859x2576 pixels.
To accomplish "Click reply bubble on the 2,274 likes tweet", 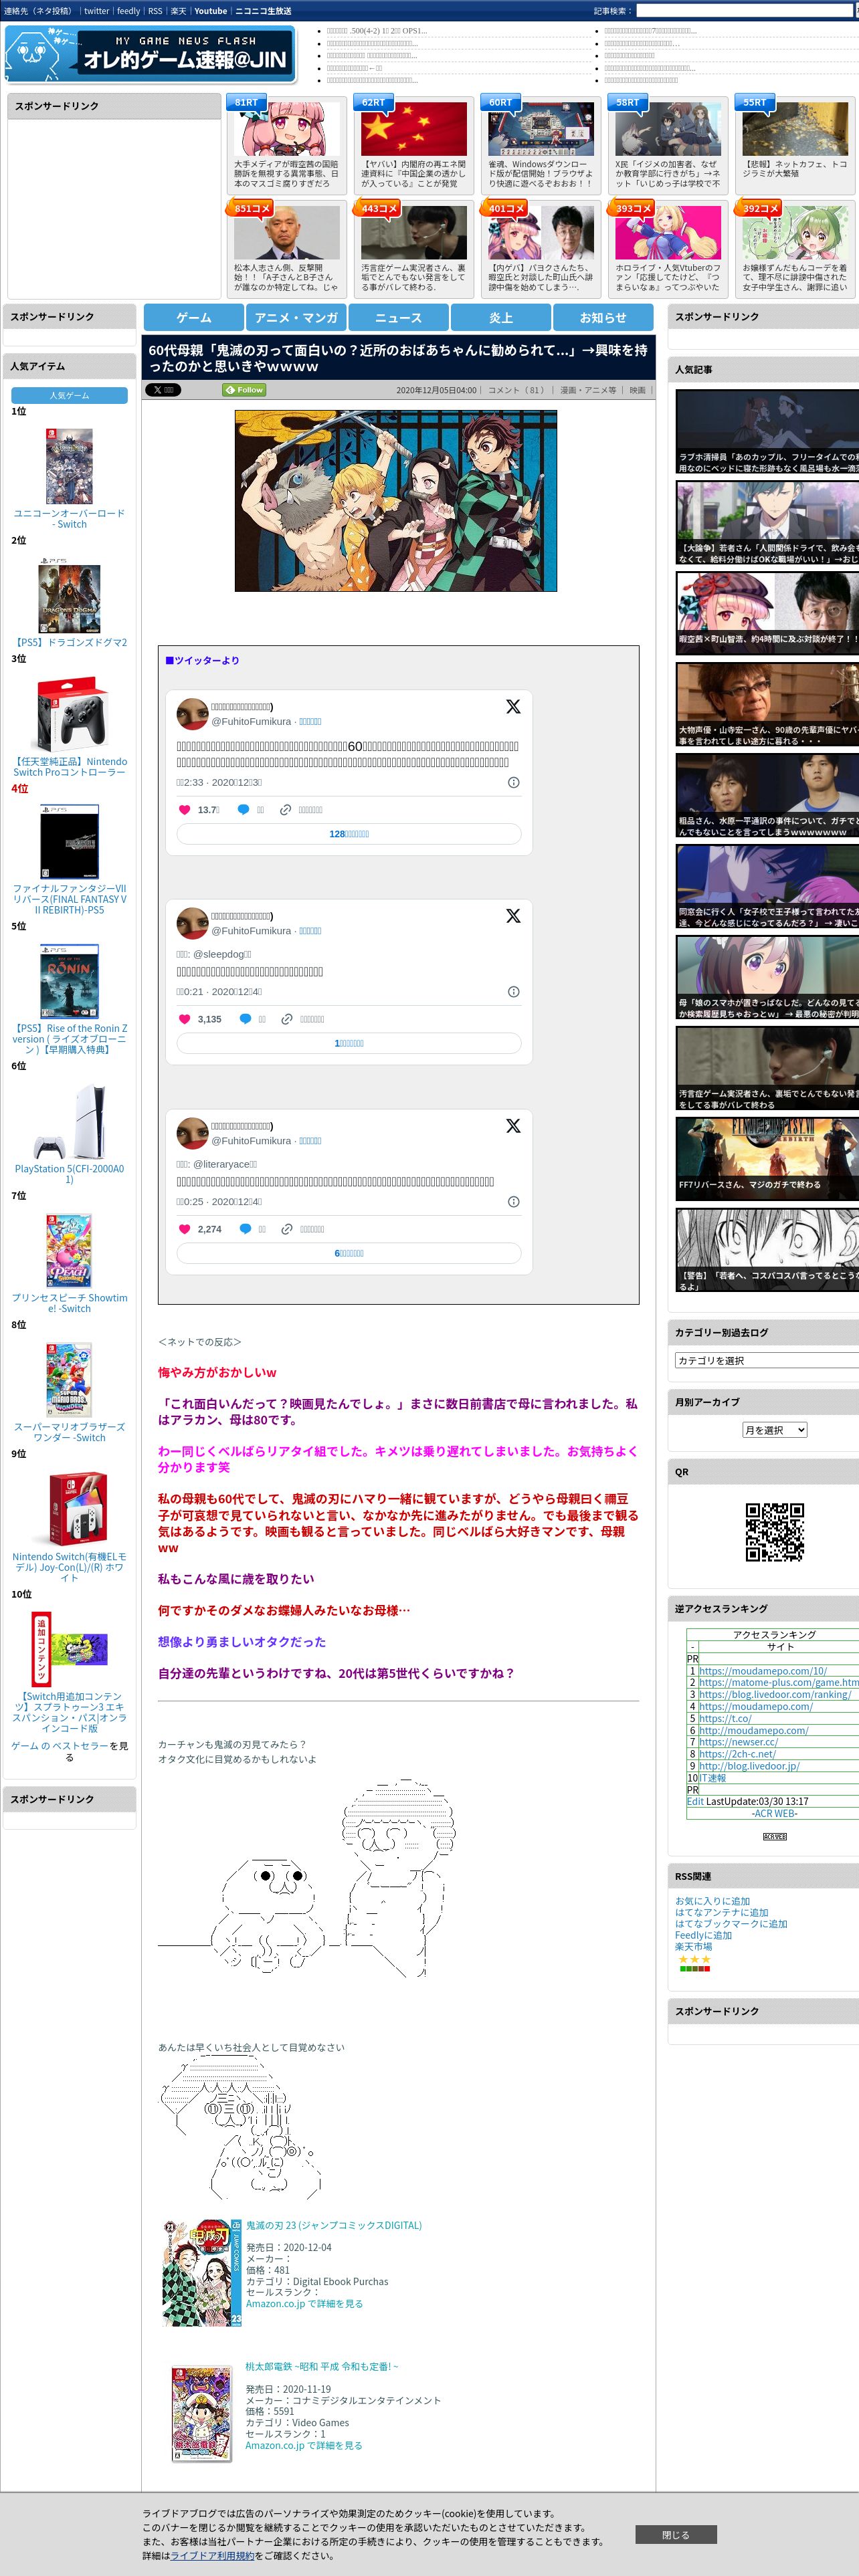I will coord(245,1229).
